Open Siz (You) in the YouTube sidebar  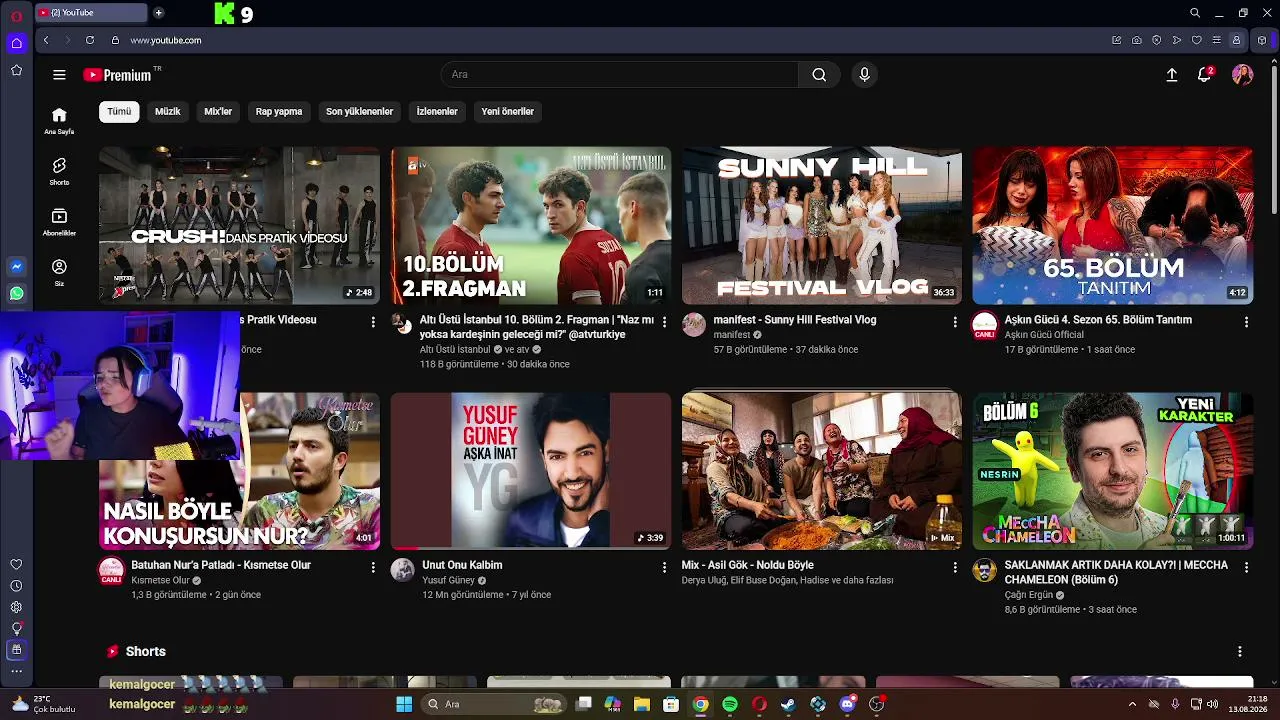pyautogui.click(x=59, y=272)
